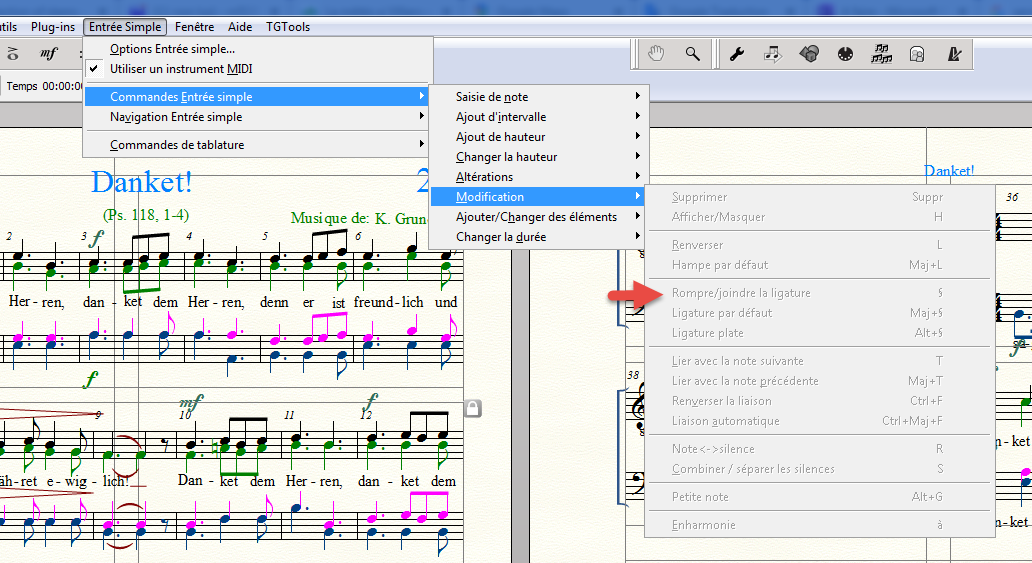Select the Zoom magnifier tool

(x=692, y=54)
